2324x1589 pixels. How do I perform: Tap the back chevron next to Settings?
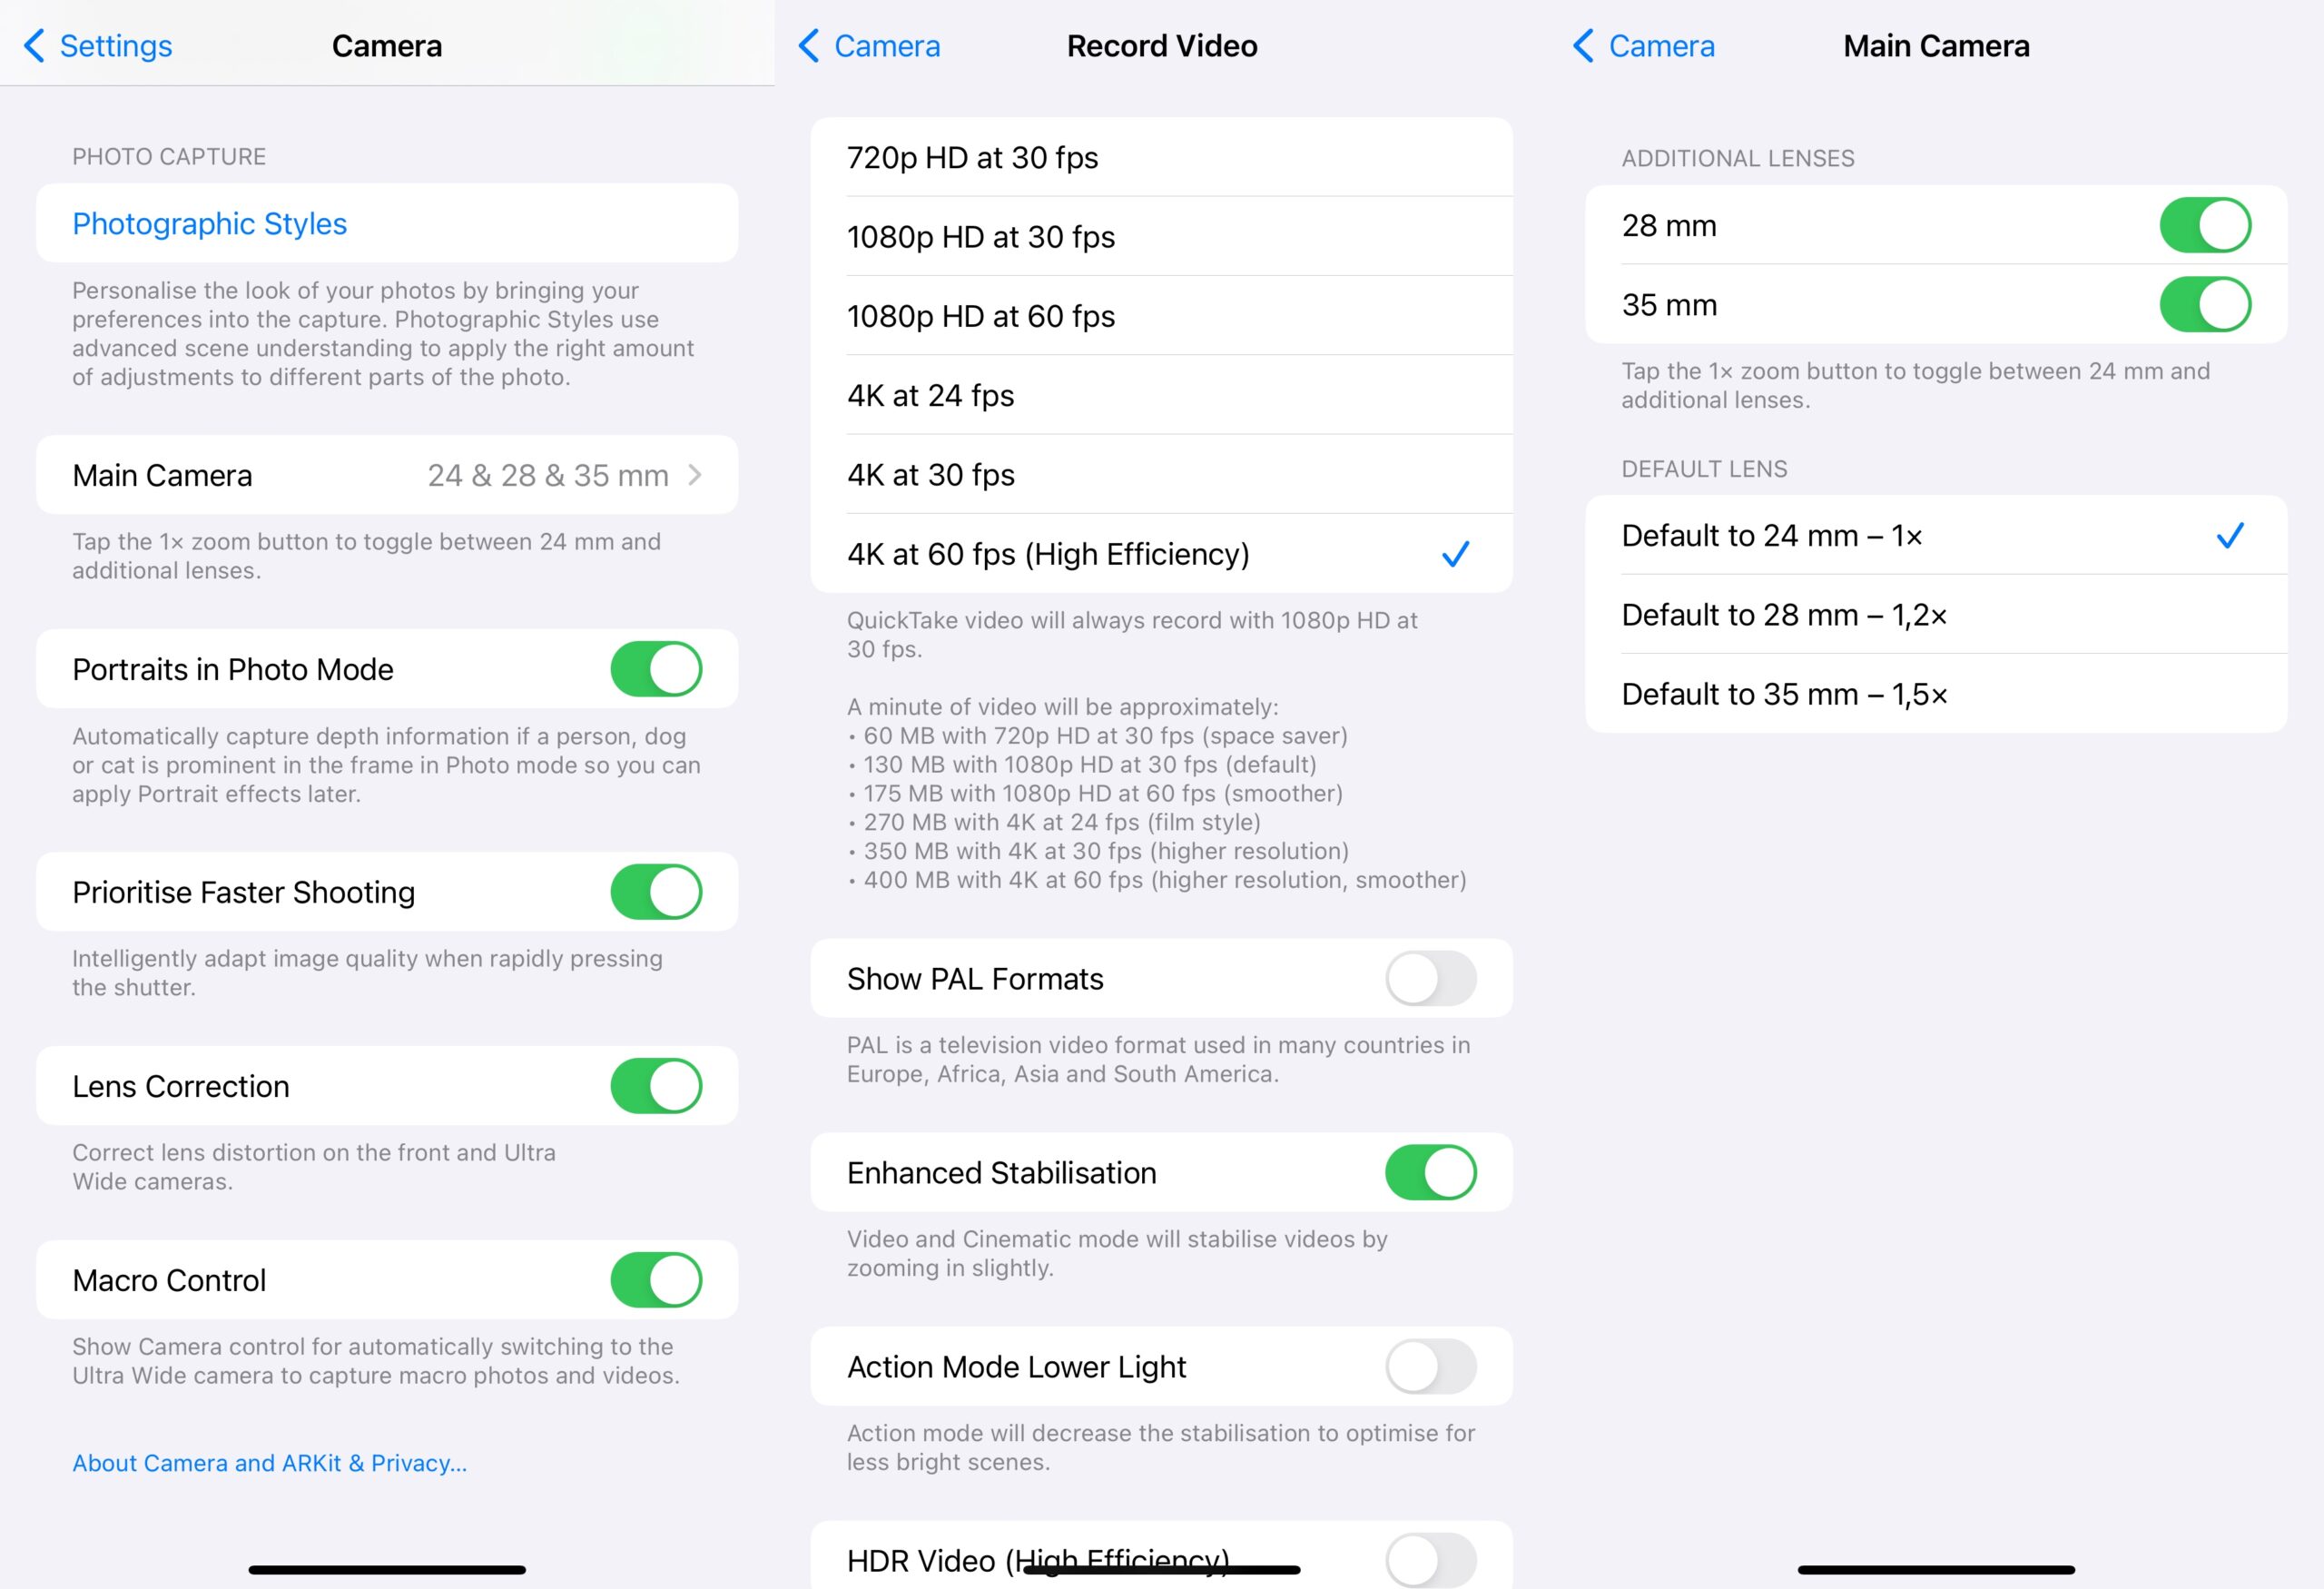click(x=34, y=46)
